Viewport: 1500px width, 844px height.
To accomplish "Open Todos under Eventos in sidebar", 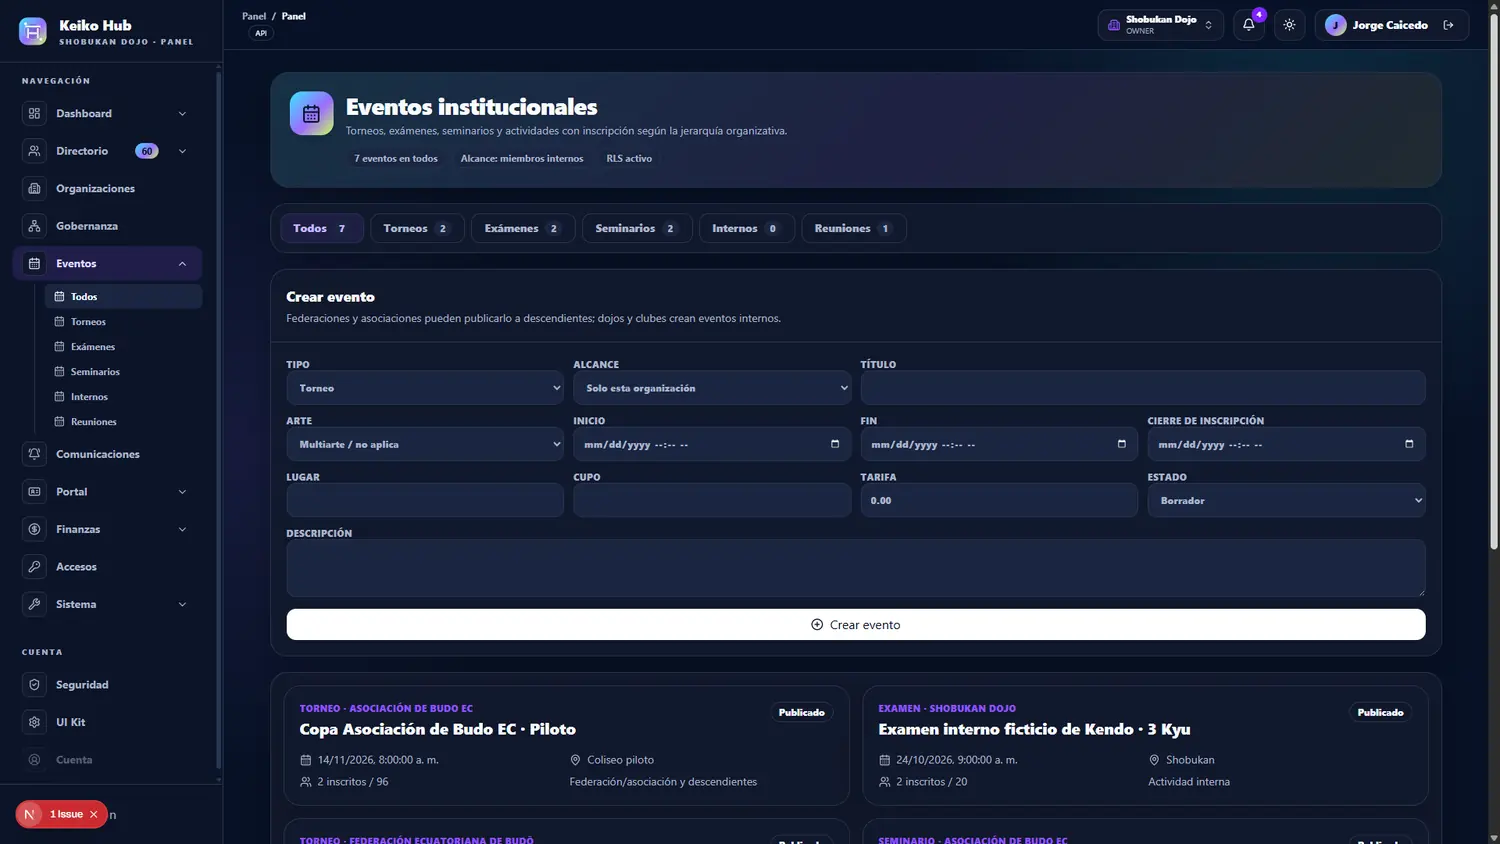I will pos(123,297).
